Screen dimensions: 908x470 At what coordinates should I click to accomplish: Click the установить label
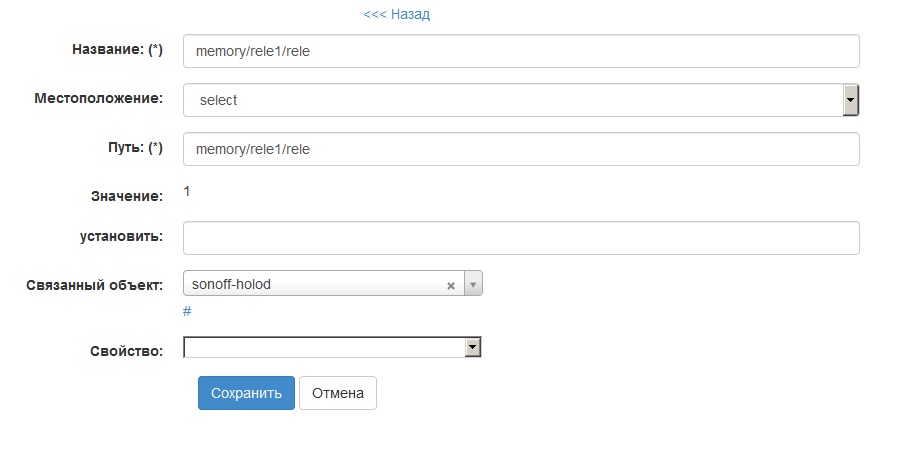pyautogui.click(x=122, y=237)
